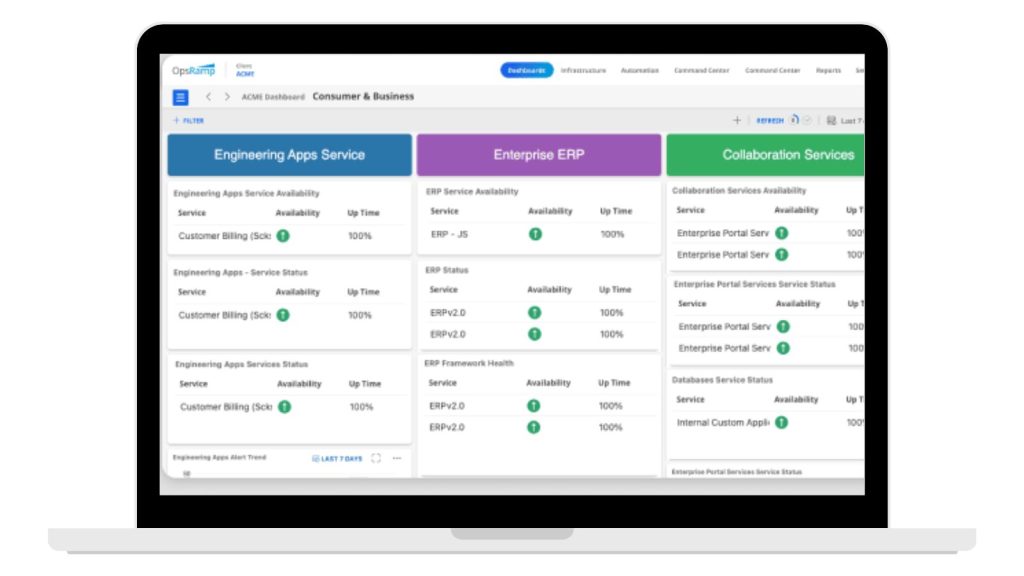Add a filter with the Filter button
1024x576 pixels.
click(x=189, y=120)
